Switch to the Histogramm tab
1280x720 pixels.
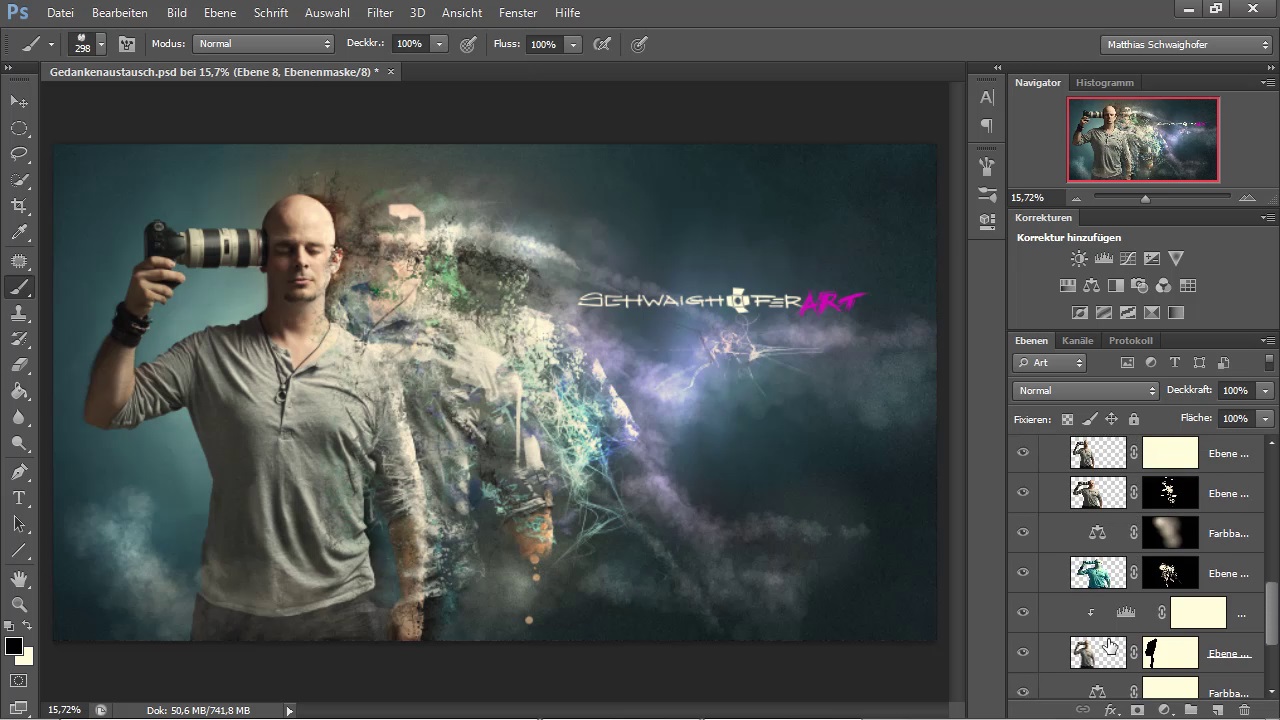tap(1104, 83)
